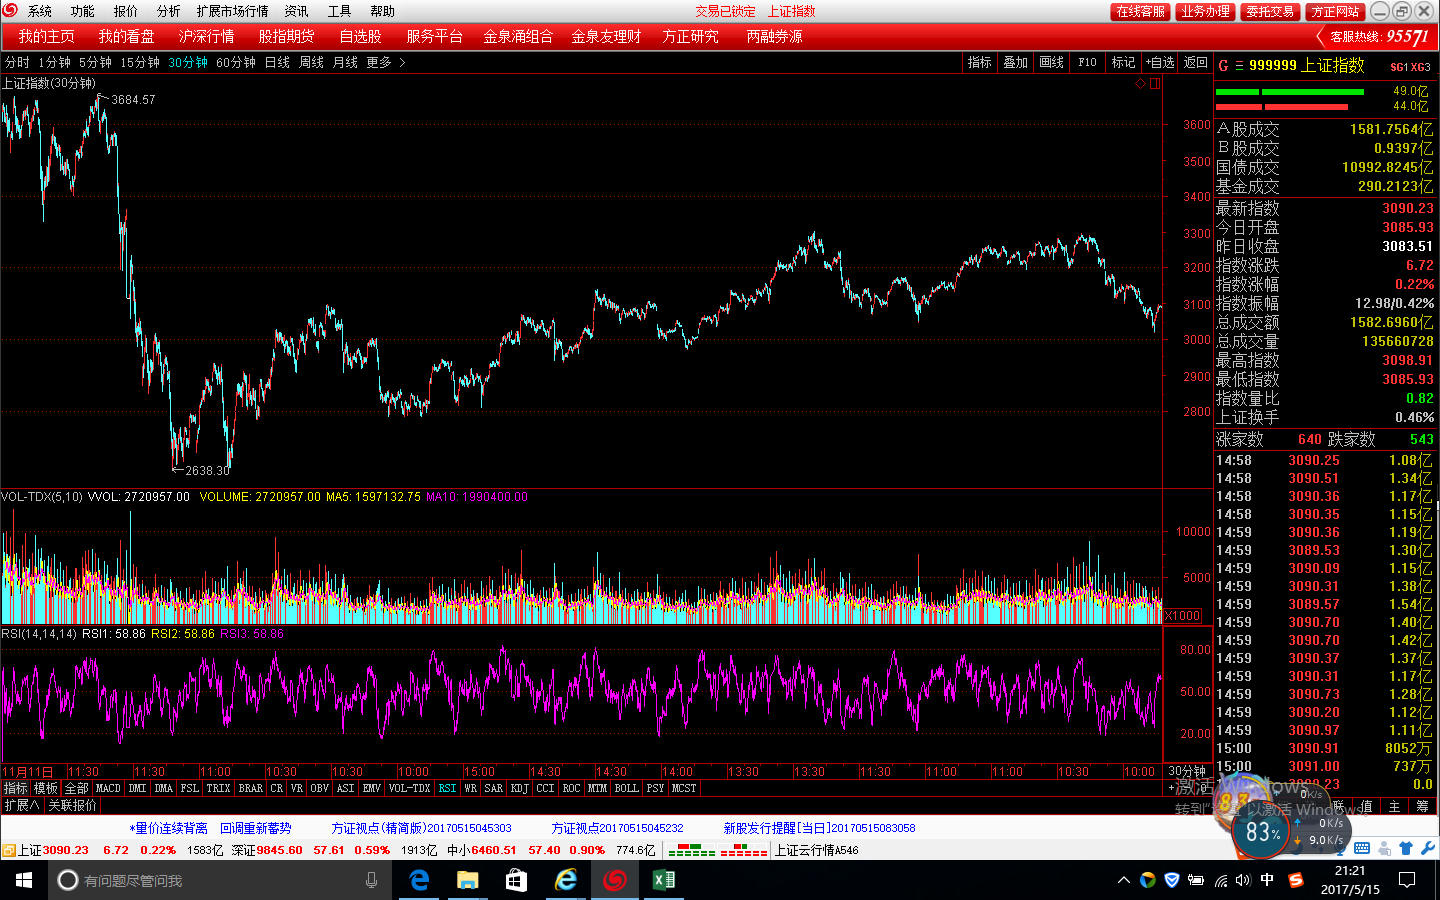
Task: Click the blue shirt skin icon
Action: tap(1406, 849)
